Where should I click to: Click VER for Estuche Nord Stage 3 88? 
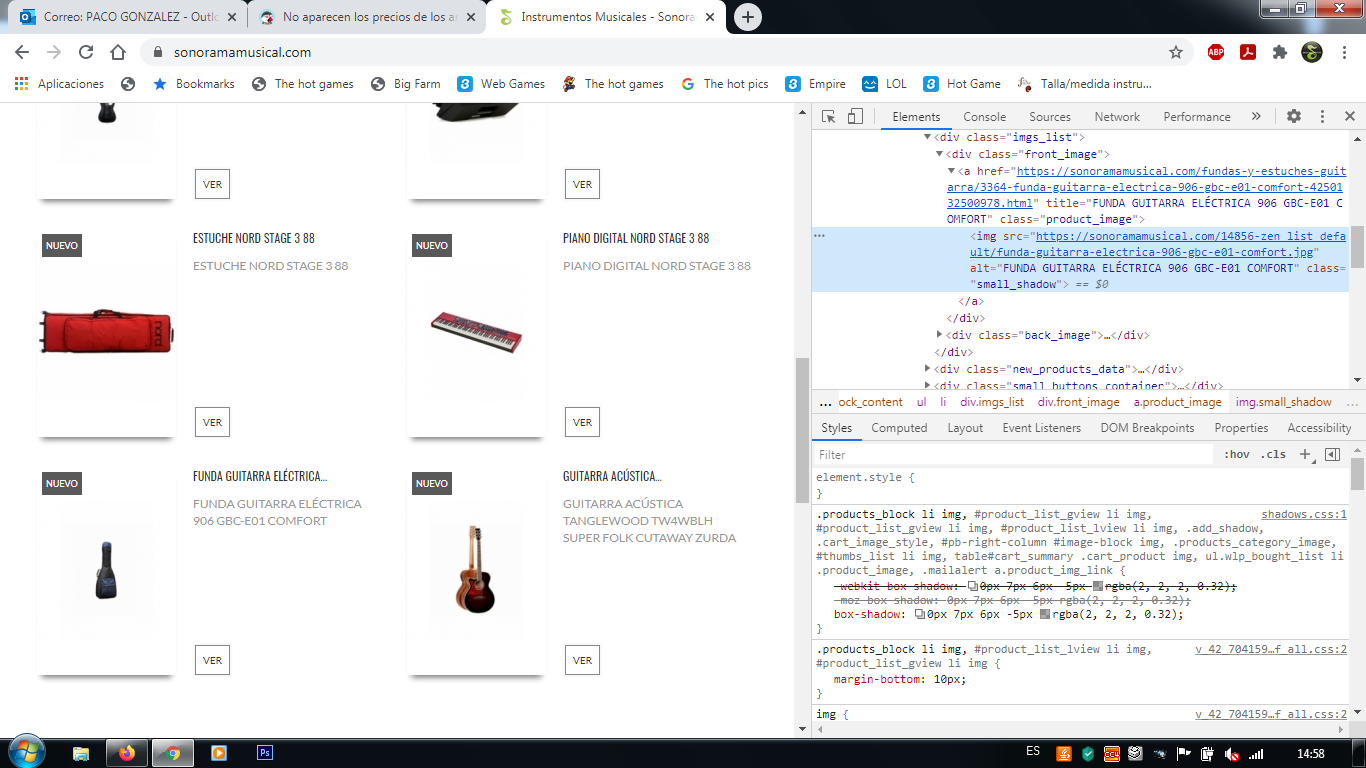click(212, 422)
